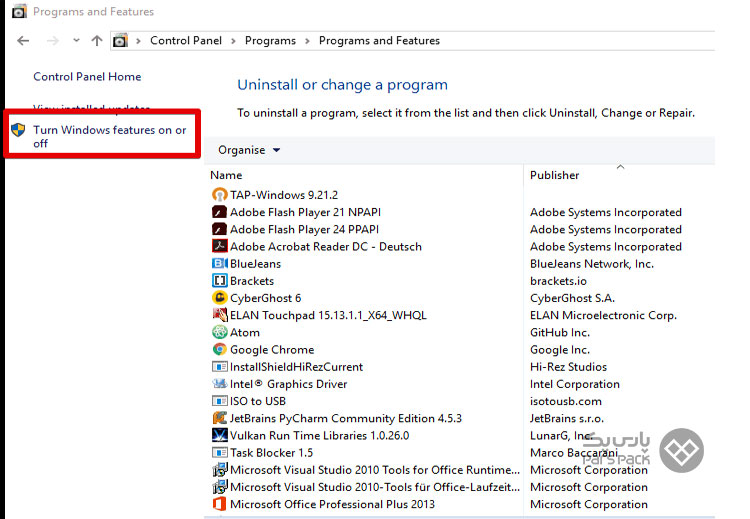Navigate to Control Panel breadcrumb
750x519 pixels.
pos(186,41)
